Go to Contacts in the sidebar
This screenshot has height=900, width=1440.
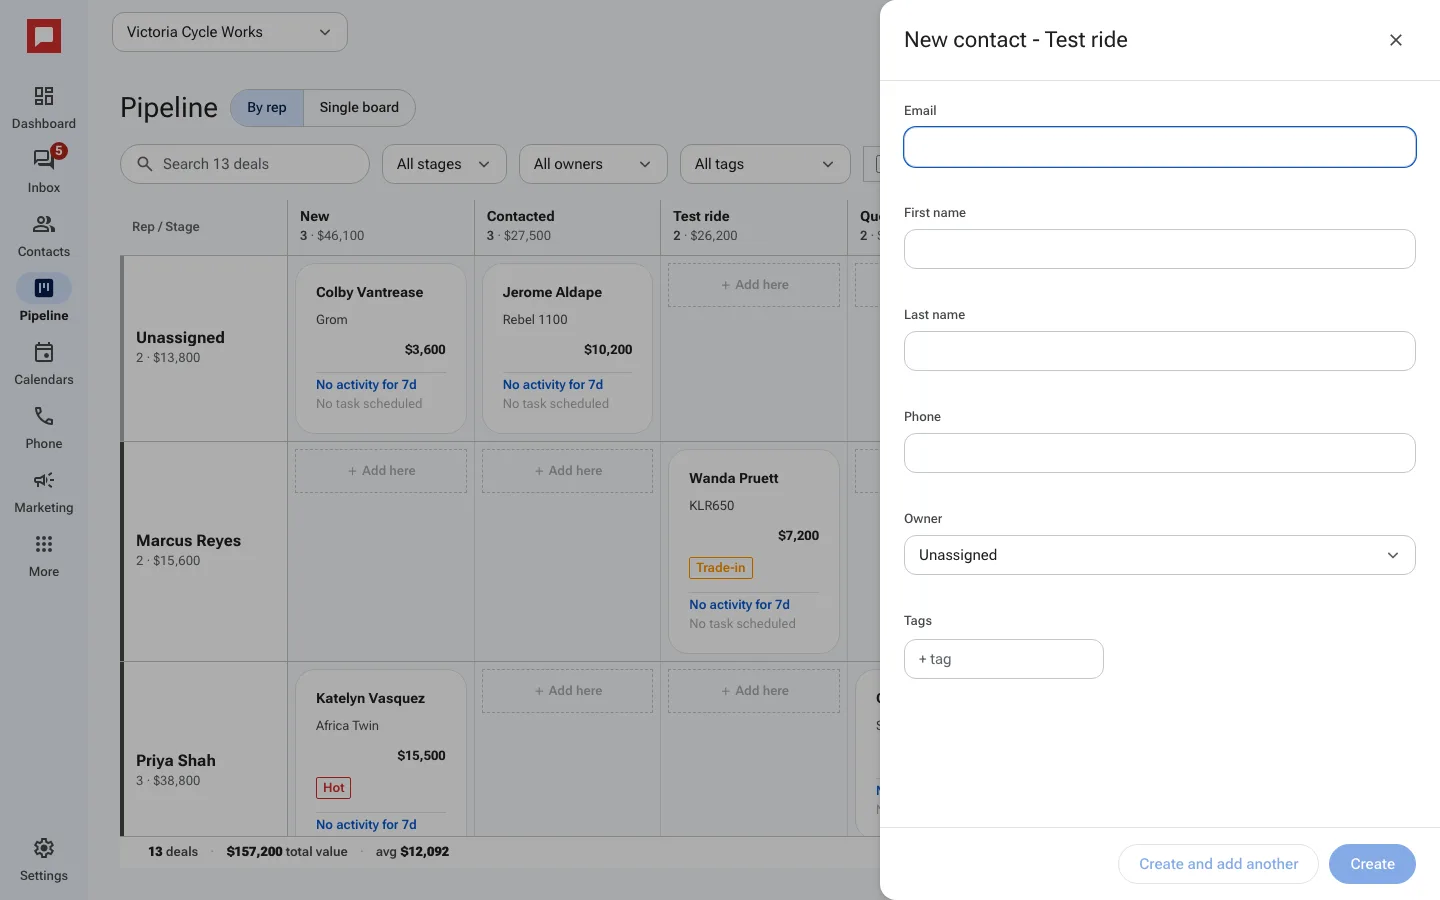(44, 235)
